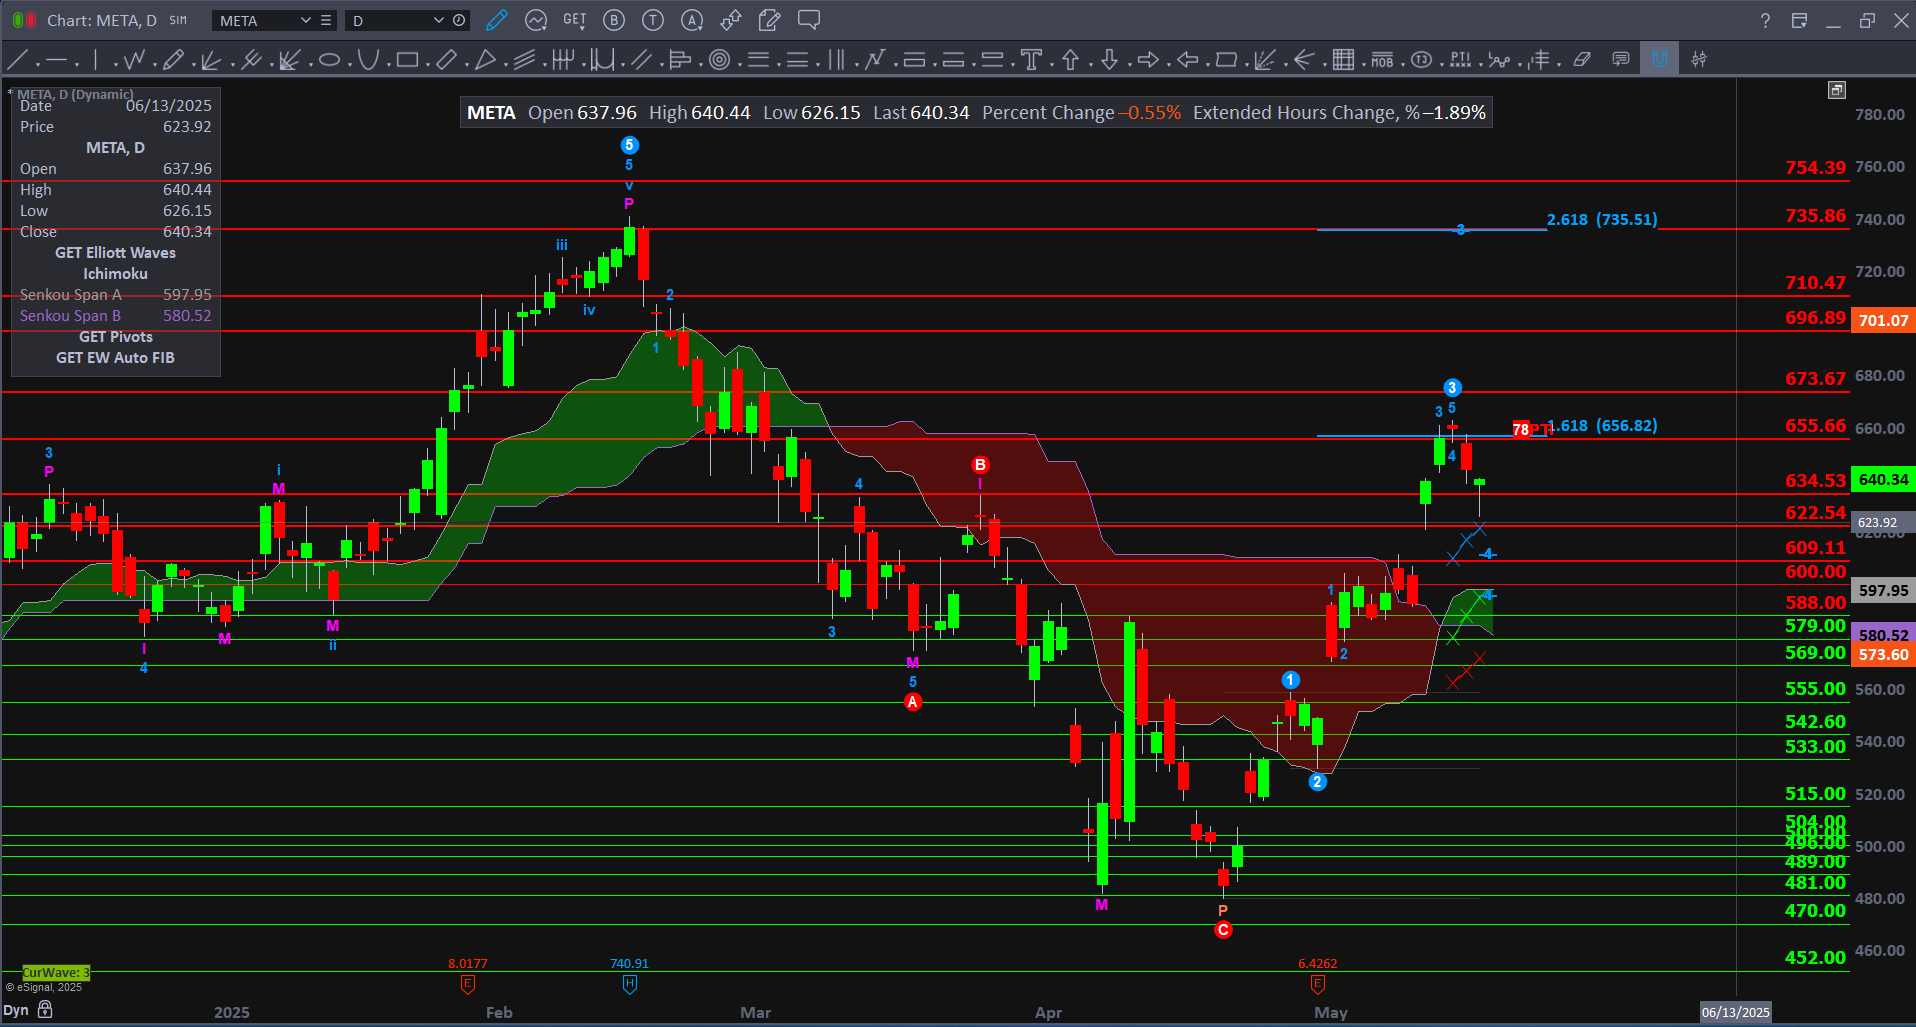Select the trend line drawing tool
1916x1027 pixels.
point(17,60)
